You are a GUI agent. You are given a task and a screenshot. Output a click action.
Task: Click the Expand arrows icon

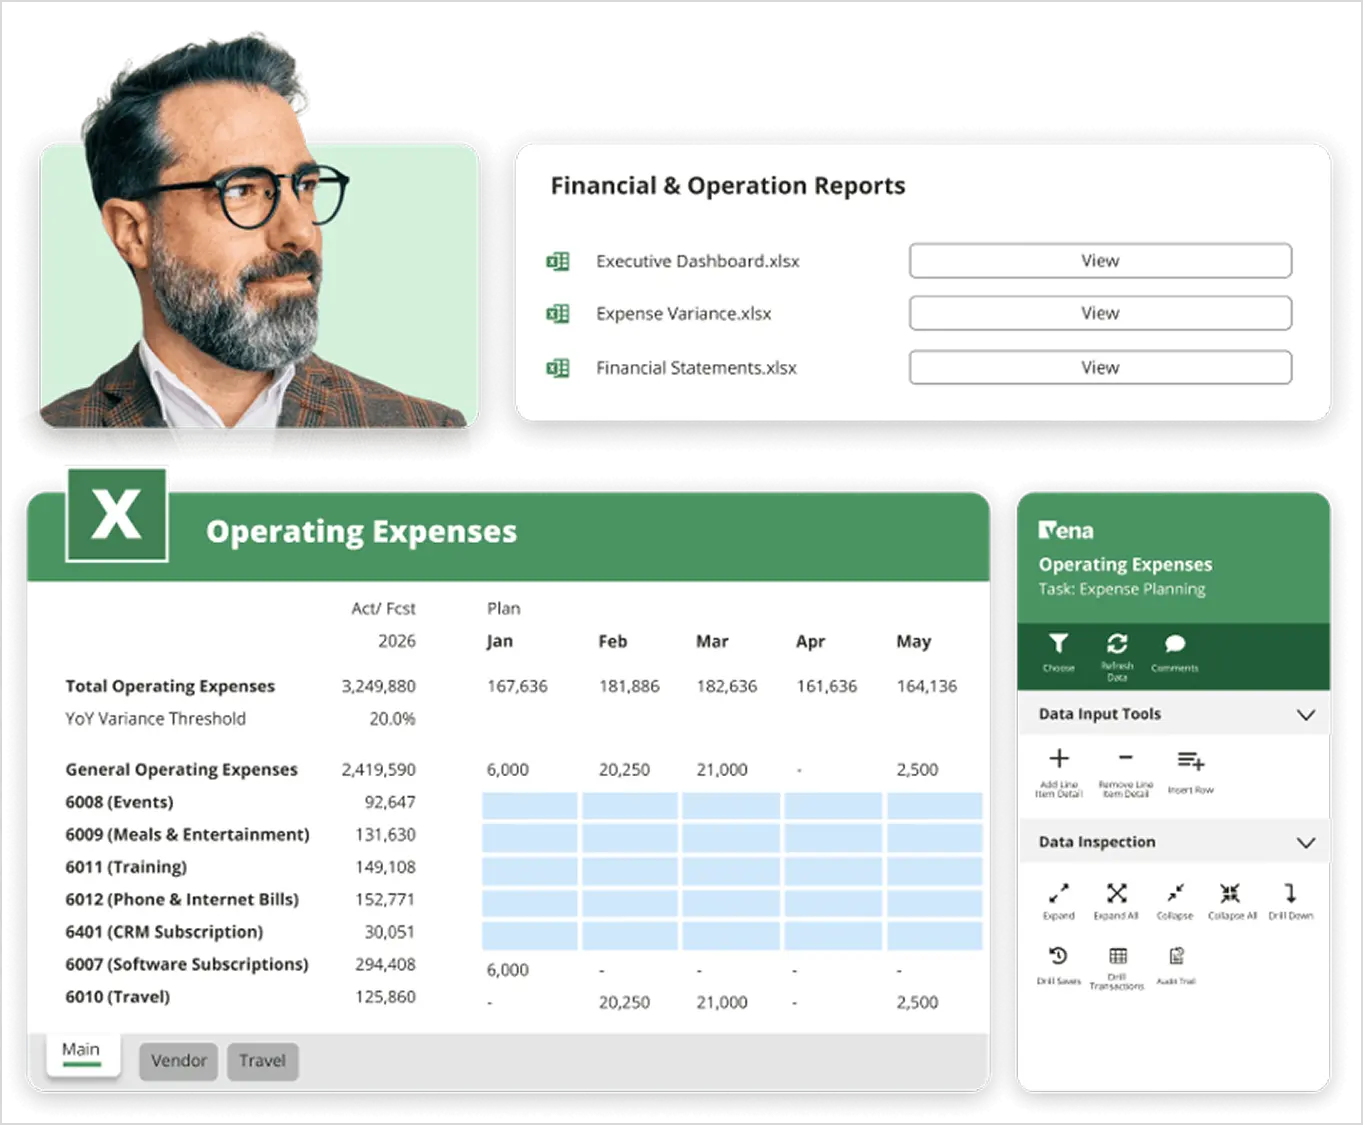pyautogui.click(x=1058, y=892)
